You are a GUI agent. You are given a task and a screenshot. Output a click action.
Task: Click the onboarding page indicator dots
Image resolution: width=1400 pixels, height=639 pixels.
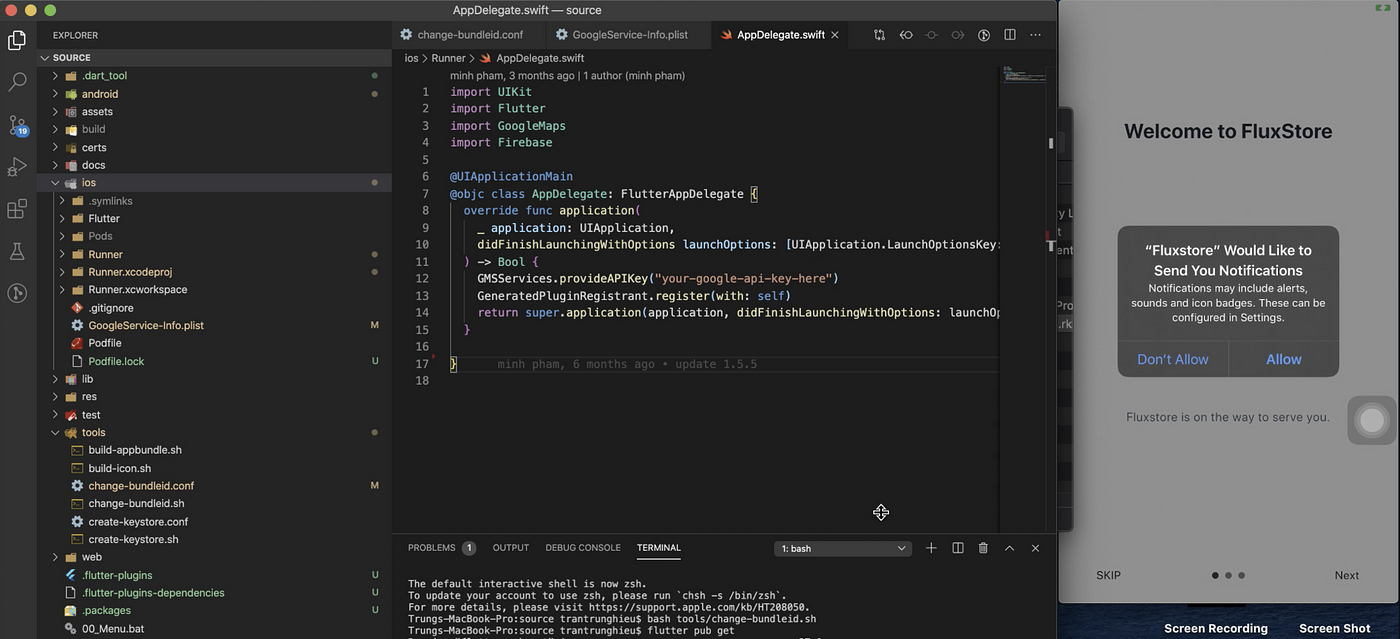pyautogui.click(x=1228, y=575)
